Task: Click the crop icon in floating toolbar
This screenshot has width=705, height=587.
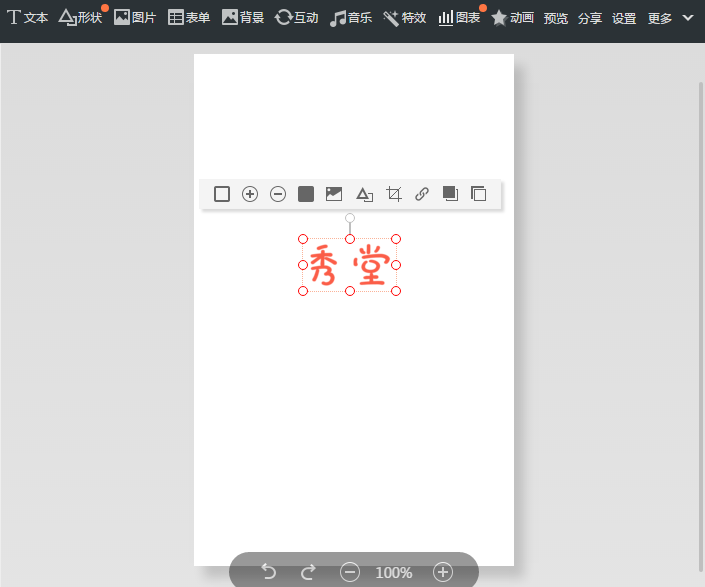Action: (394, 194)
